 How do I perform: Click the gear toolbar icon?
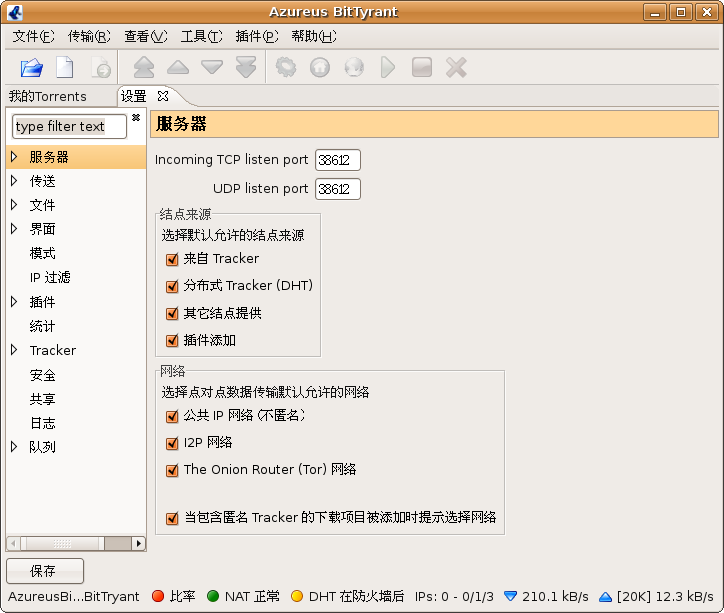tap(286, 67)
